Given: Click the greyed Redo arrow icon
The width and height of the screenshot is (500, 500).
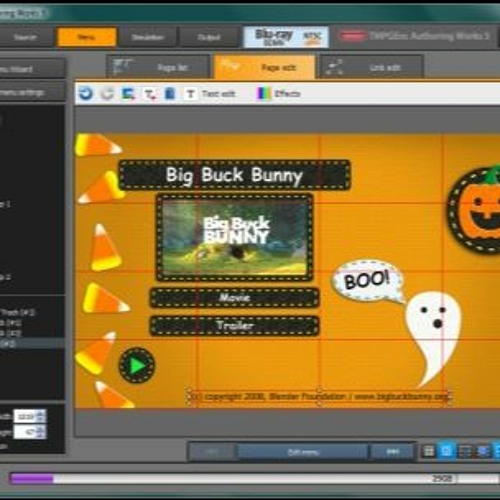Looking at the screenshot, I should [x=107, y=94].
